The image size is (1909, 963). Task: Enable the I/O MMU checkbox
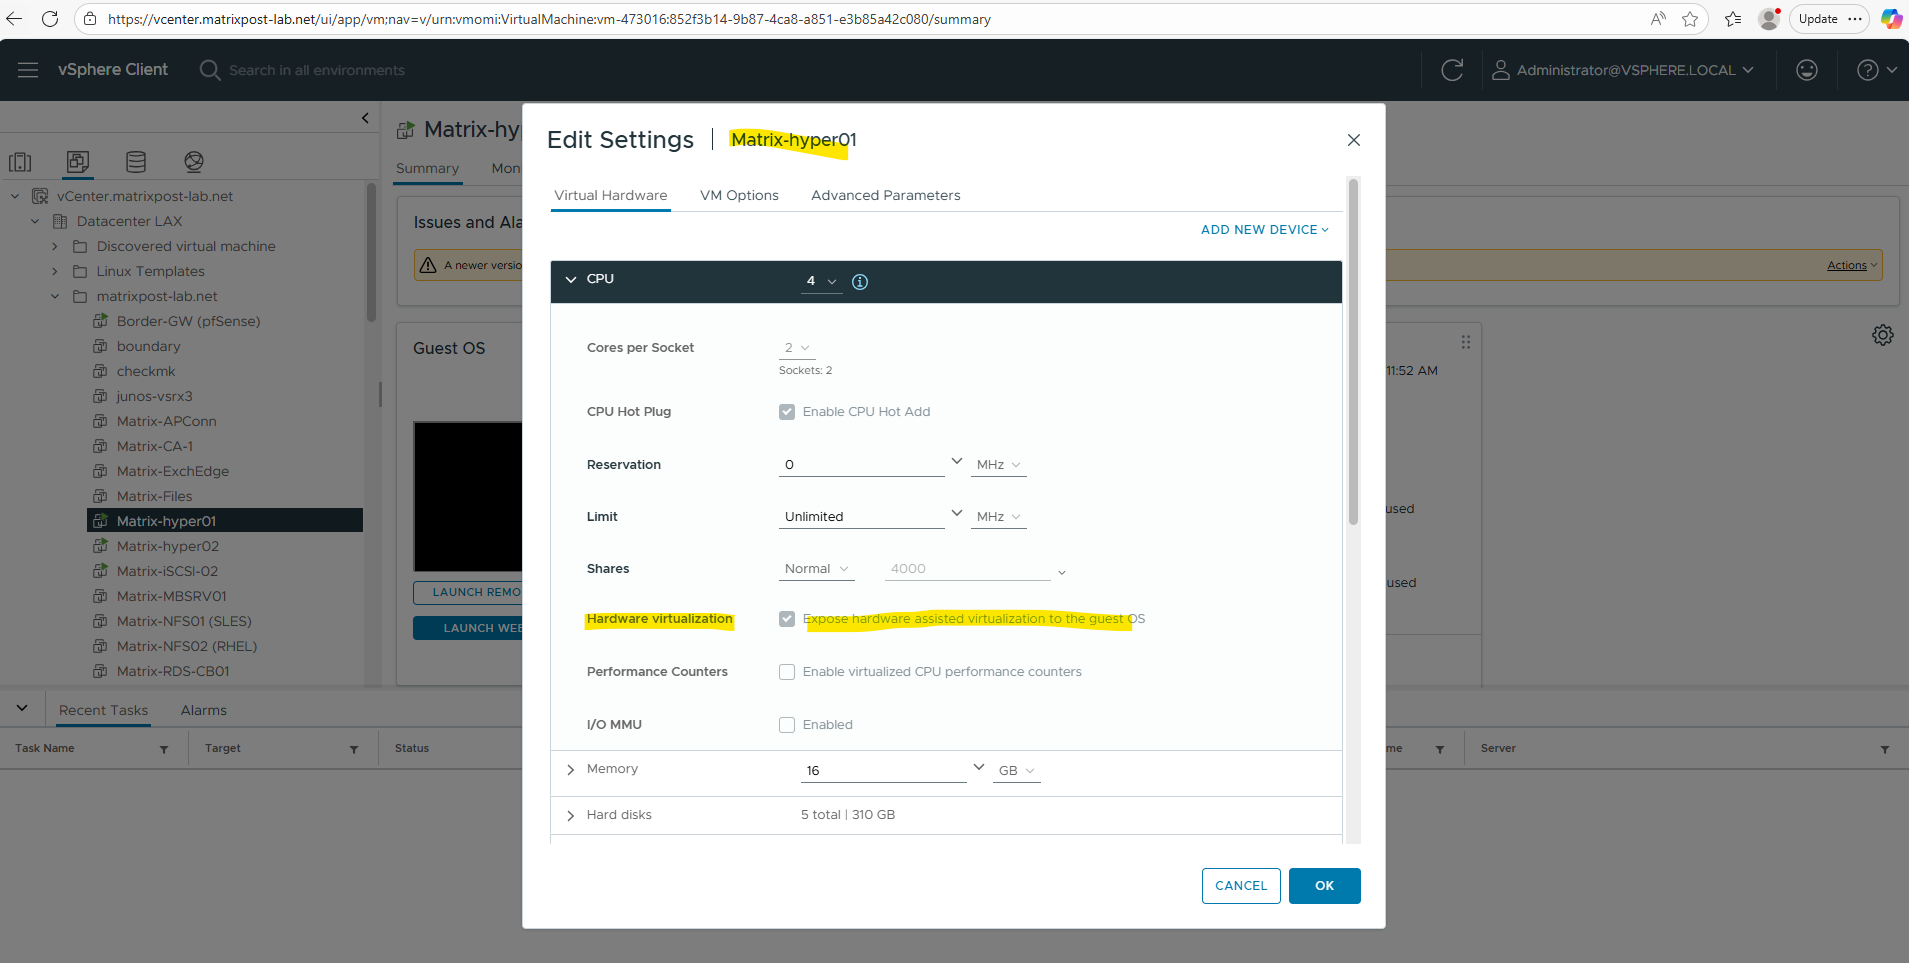(x=787, y=725)
